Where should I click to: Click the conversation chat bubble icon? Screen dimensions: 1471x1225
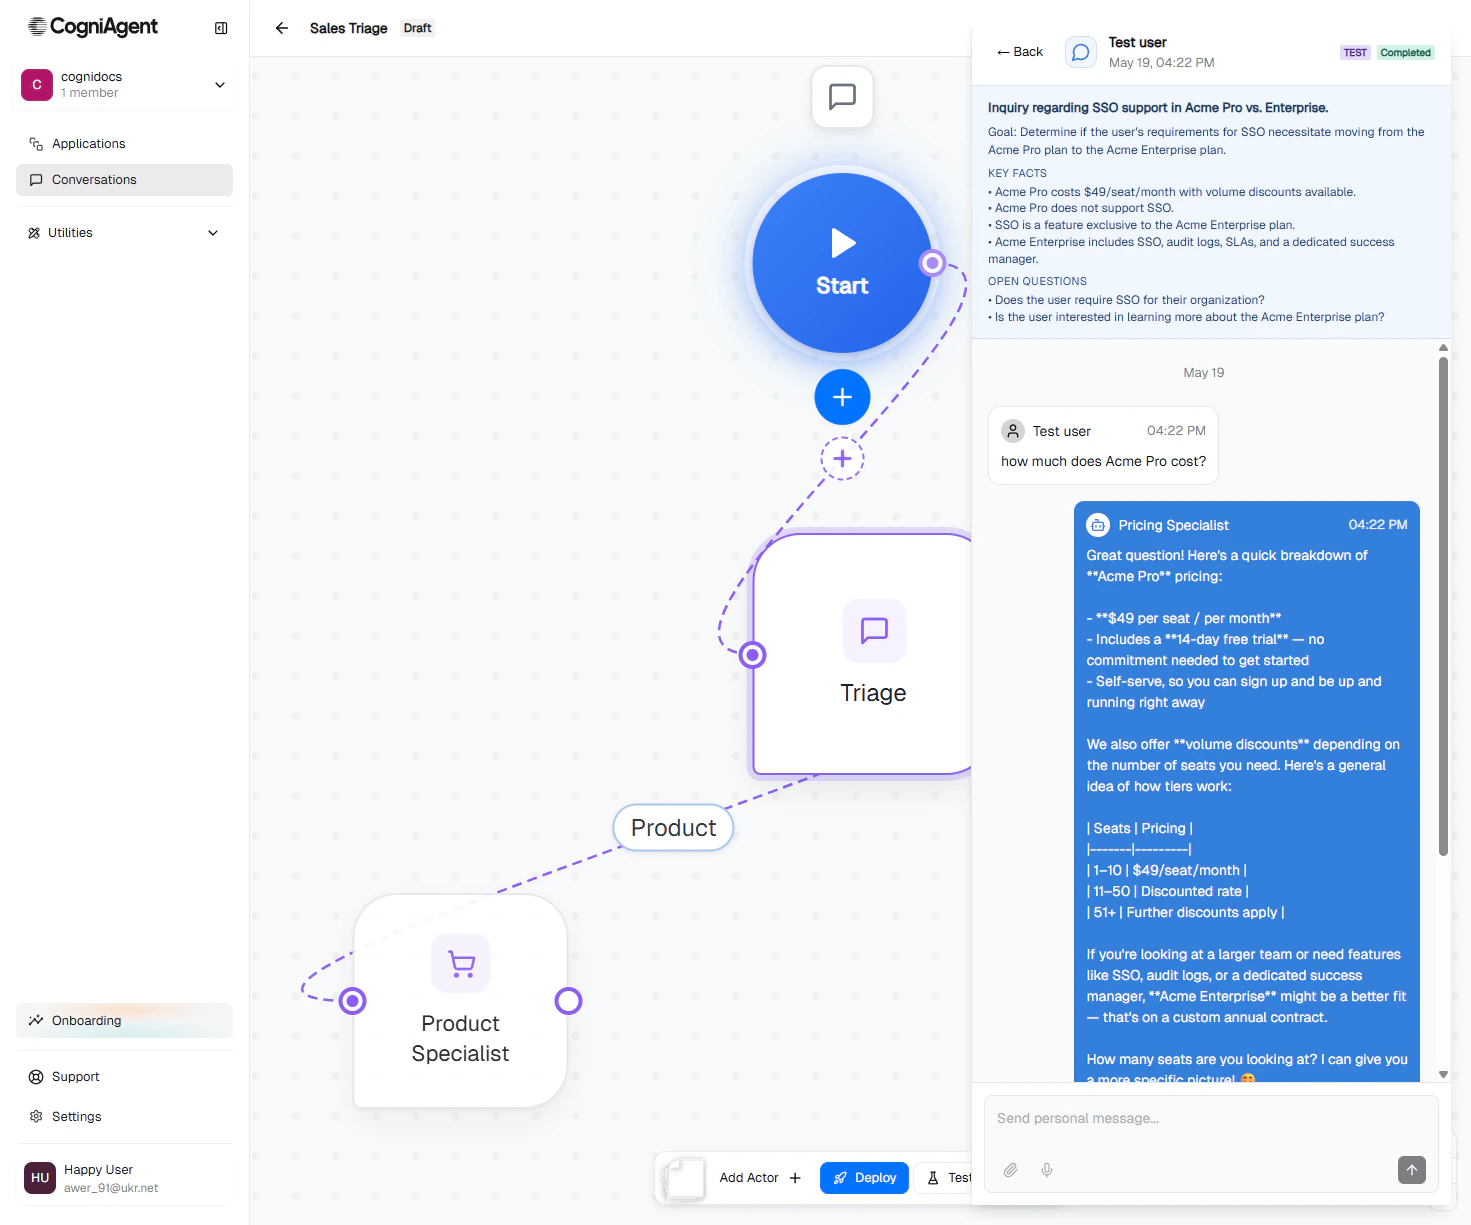pos(1081,52)
